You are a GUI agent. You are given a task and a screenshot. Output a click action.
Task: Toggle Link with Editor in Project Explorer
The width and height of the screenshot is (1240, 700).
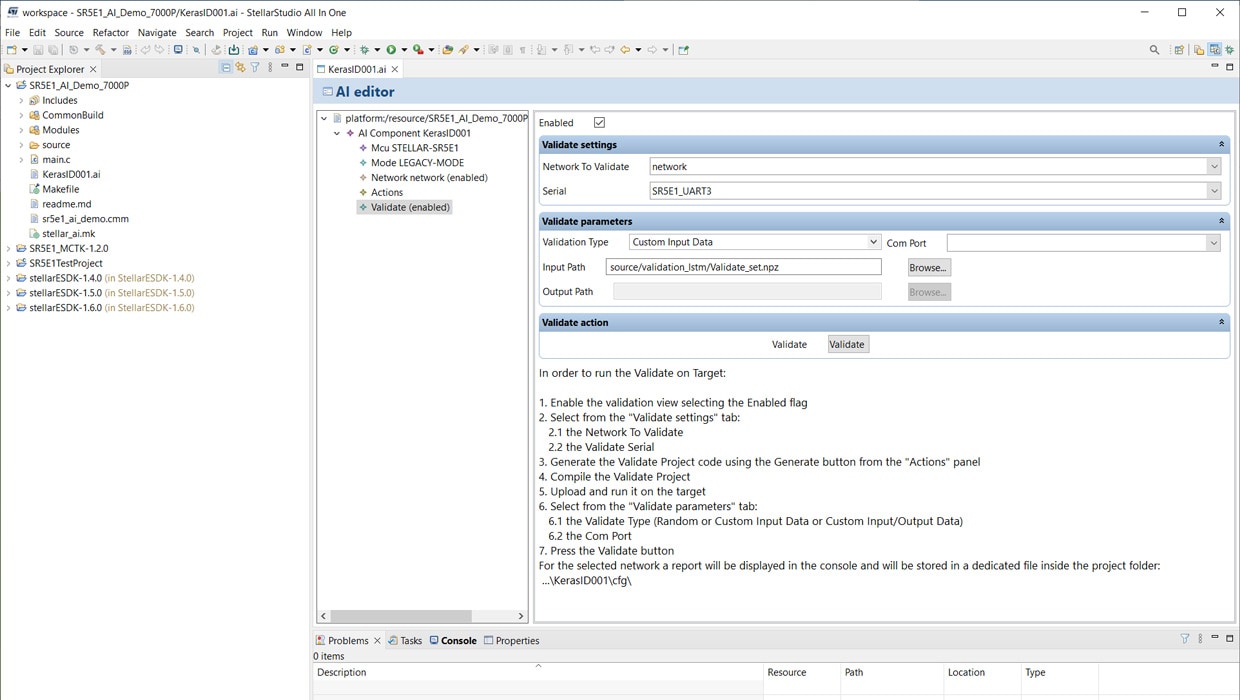pyautogui.click(x=240, y=68)
